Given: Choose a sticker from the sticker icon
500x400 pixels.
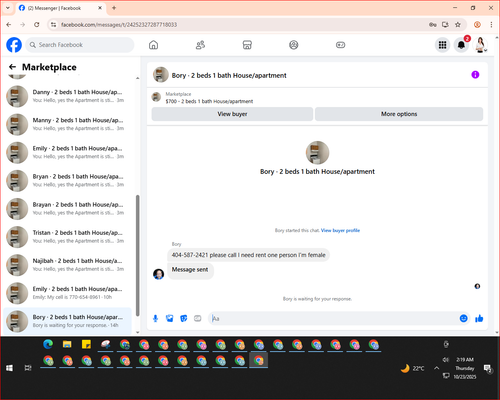Looking at the screenshot, I should pos(184,318).
